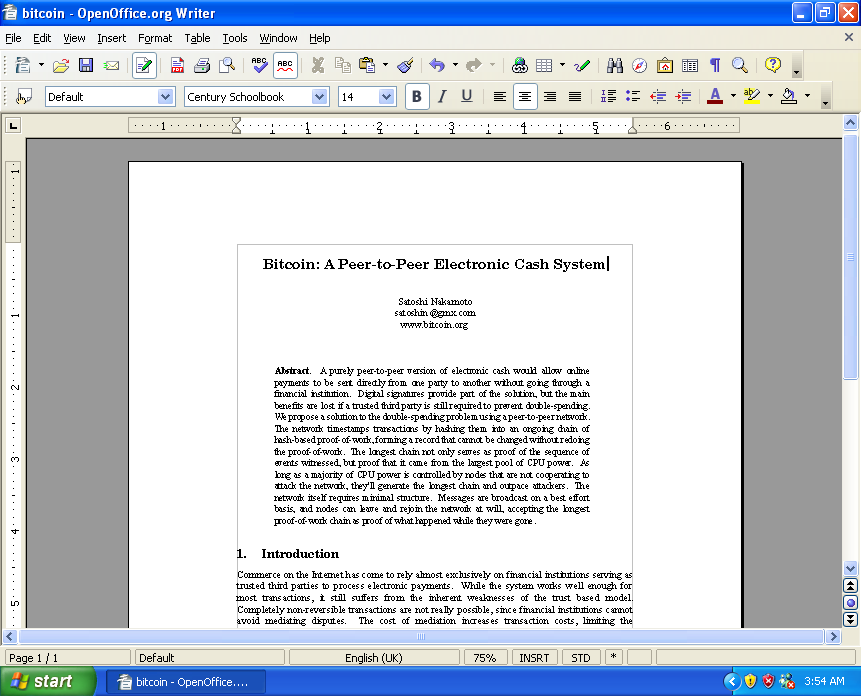861x696 pixels.
Task: Align text right
Action: click(x=550, y=97)
